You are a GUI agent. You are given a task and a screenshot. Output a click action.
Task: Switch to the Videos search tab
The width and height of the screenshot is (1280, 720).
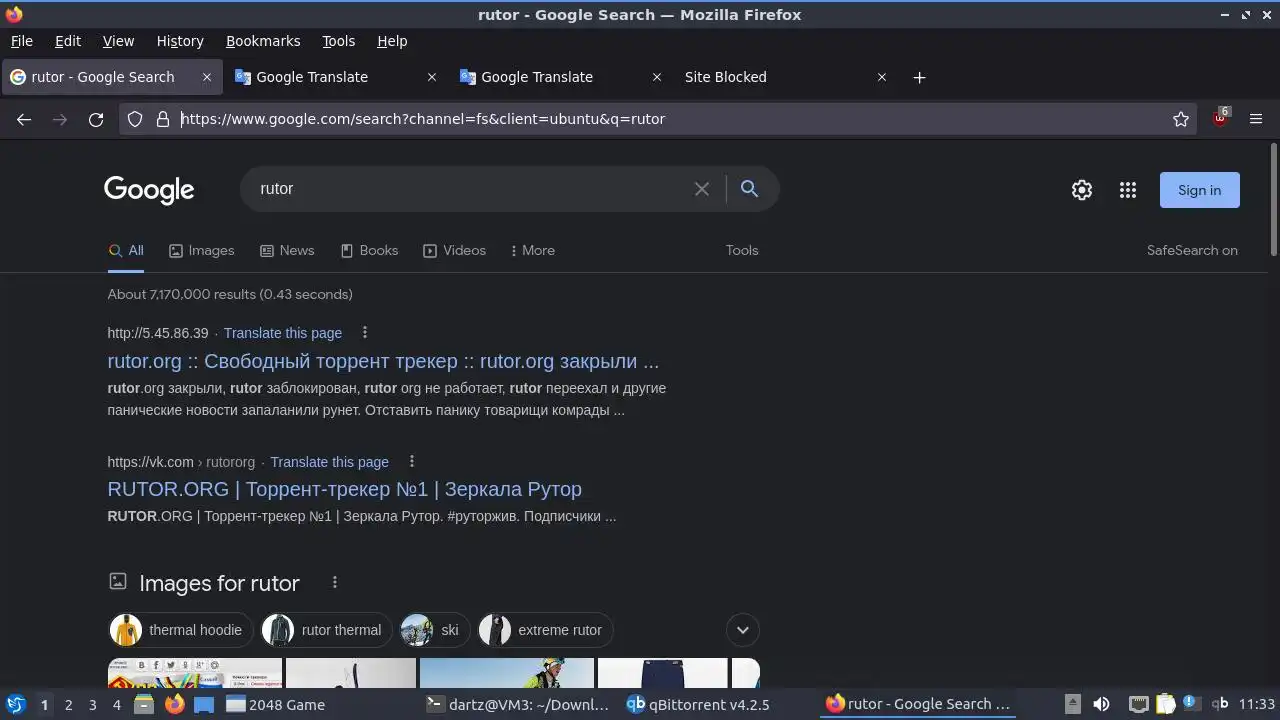coord(454,251)
